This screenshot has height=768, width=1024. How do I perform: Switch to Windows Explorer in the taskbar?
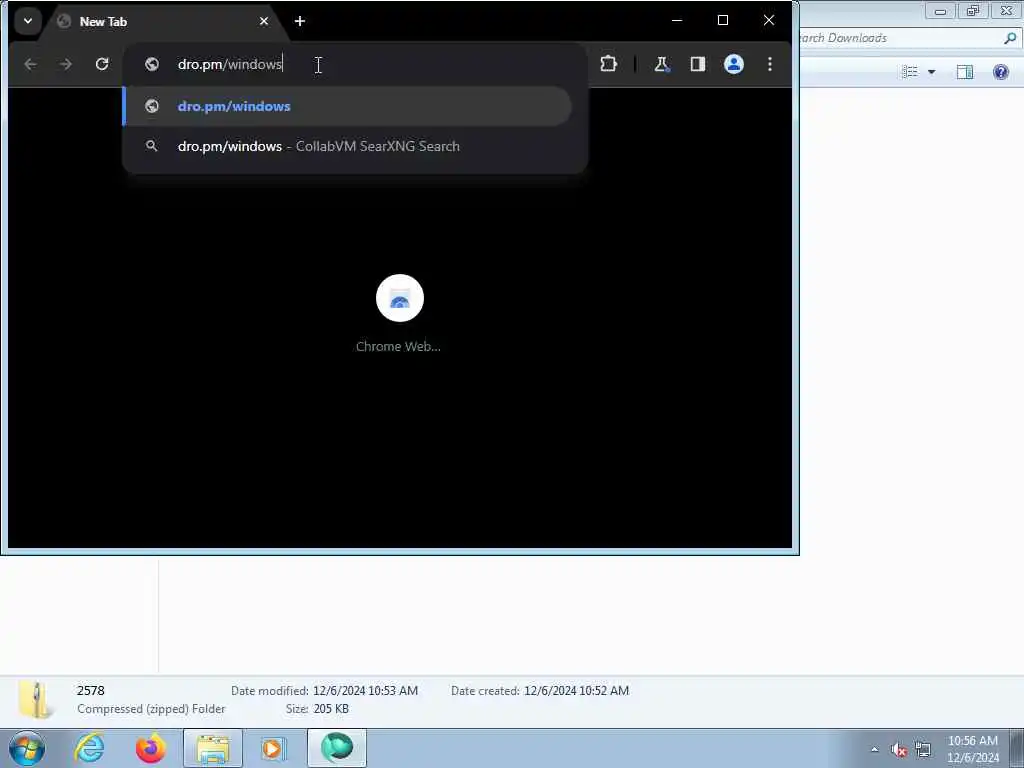[213, 748]
